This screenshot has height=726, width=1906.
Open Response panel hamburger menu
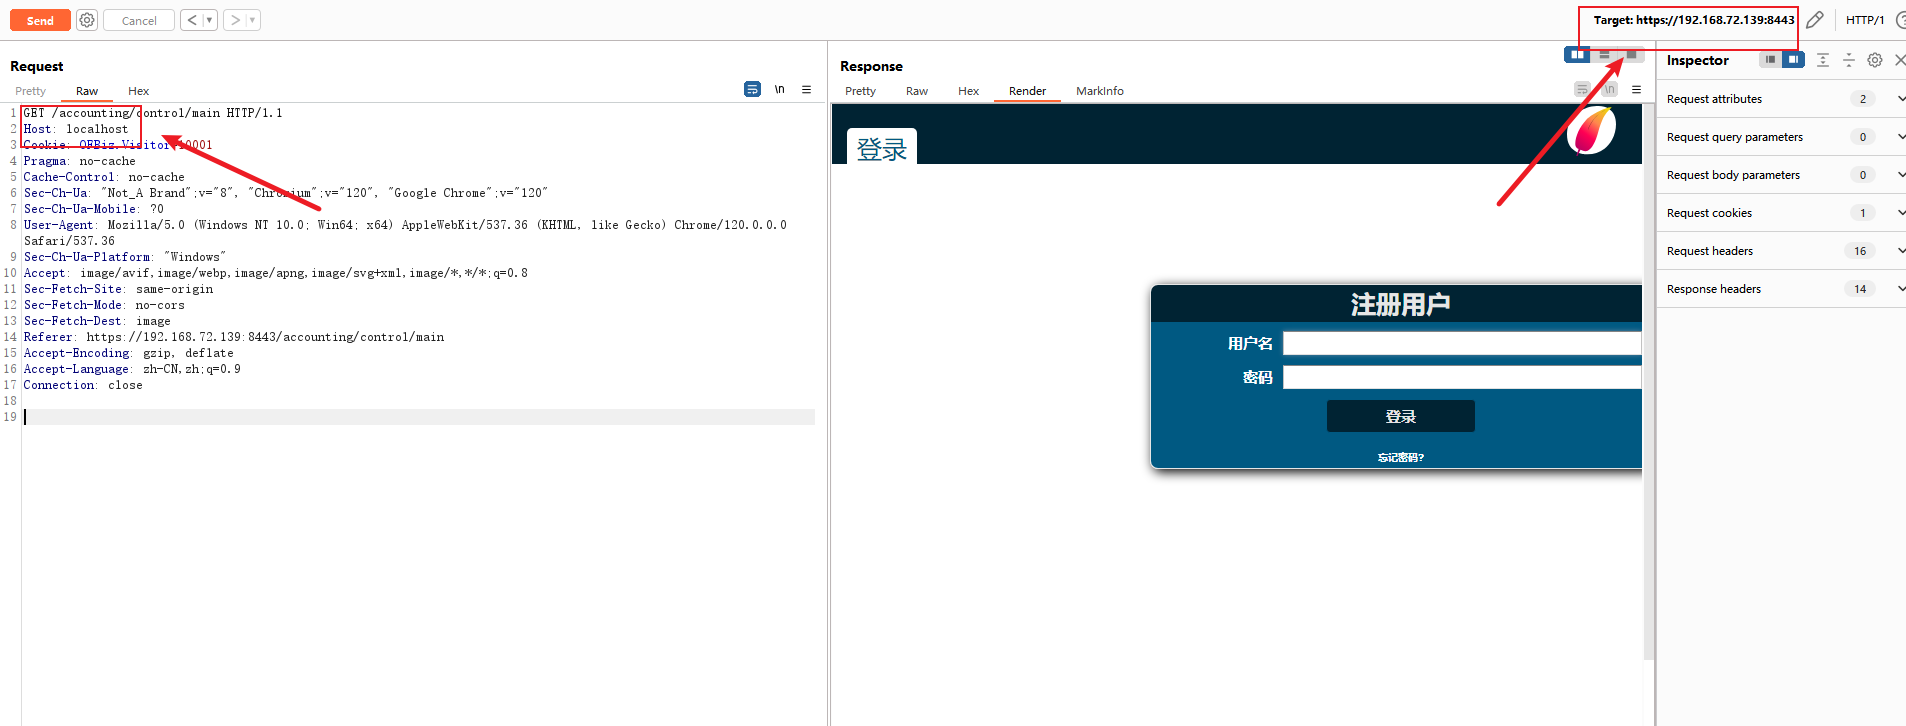1636,89
